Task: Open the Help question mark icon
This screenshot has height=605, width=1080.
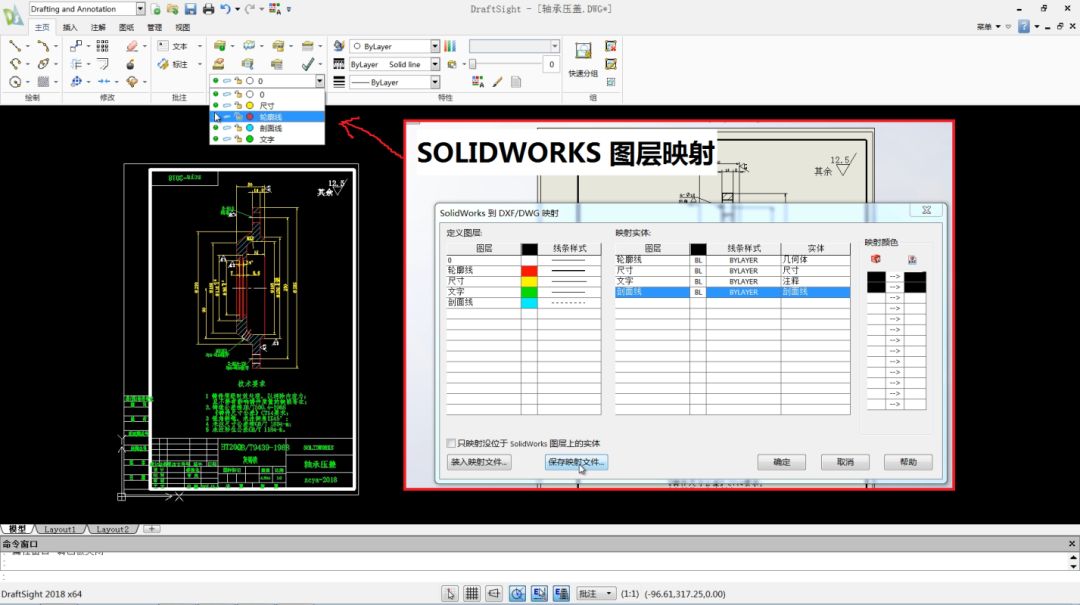Action: 1024,26
